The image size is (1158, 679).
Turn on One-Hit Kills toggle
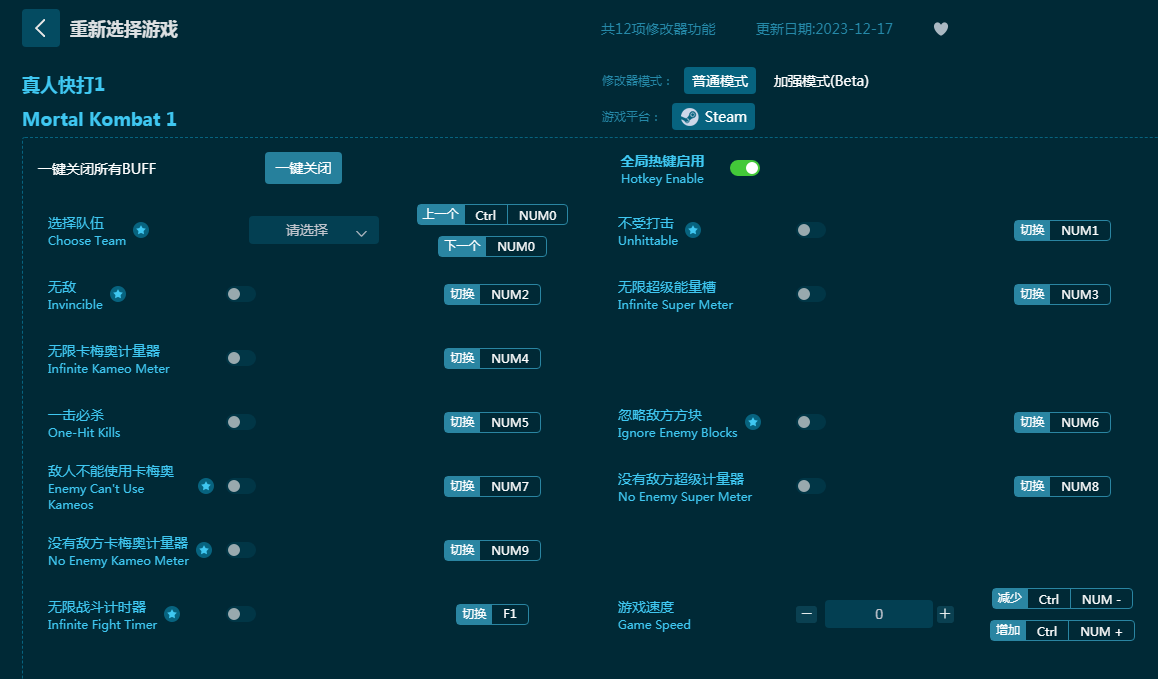(240, 422)
